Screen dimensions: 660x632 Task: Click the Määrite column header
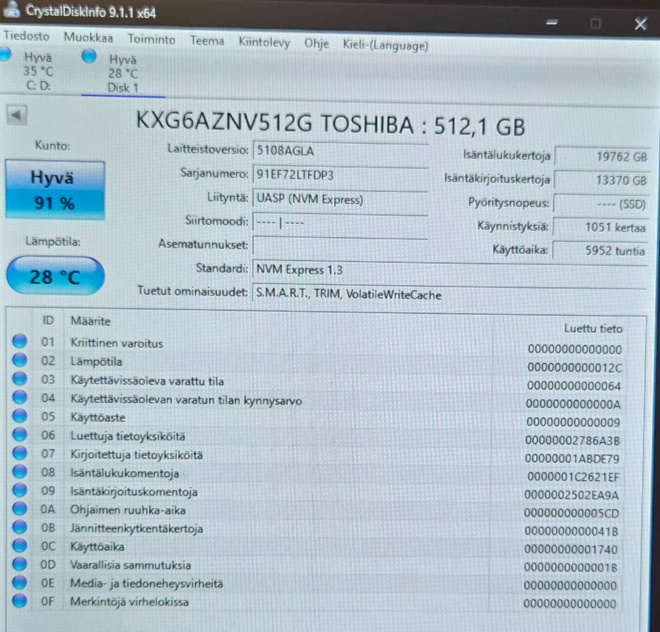90,321
